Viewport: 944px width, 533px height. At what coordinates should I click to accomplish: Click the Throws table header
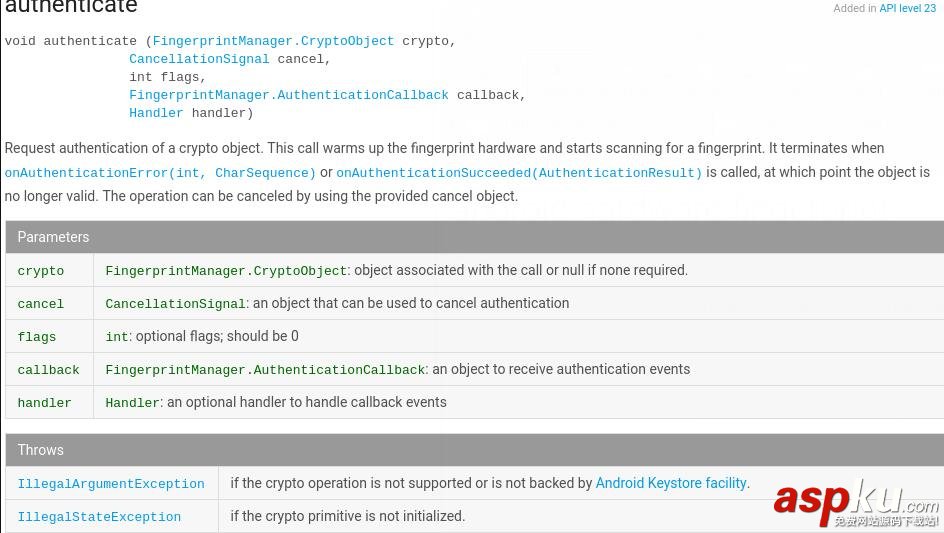(x=40, y=450)
